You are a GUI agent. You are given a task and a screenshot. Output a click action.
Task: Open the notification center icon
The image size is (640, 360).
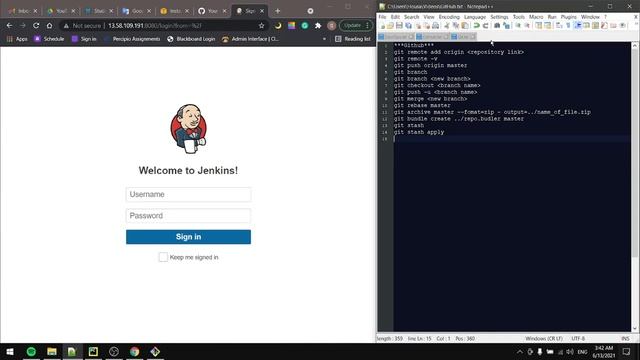click(627, 351)
